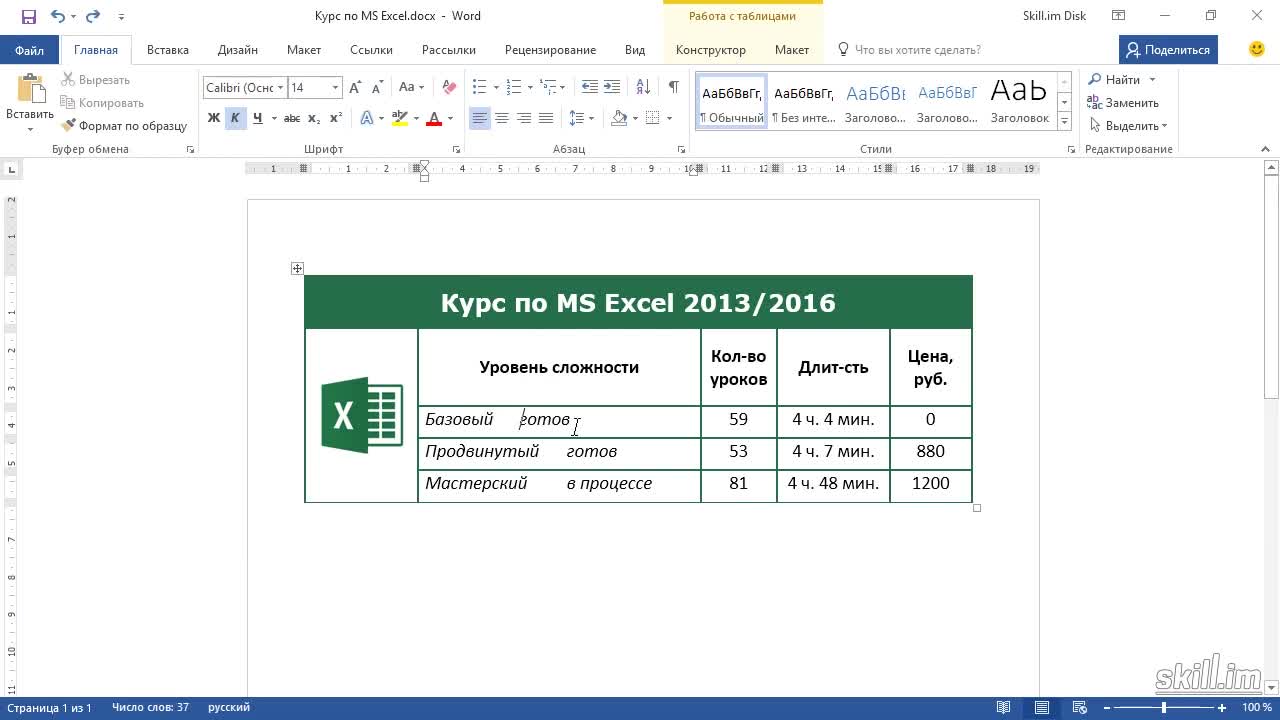The width and height of the screenshot is (1280, 720).
Task: Toggle left text alignment
Action: (480, 118)
